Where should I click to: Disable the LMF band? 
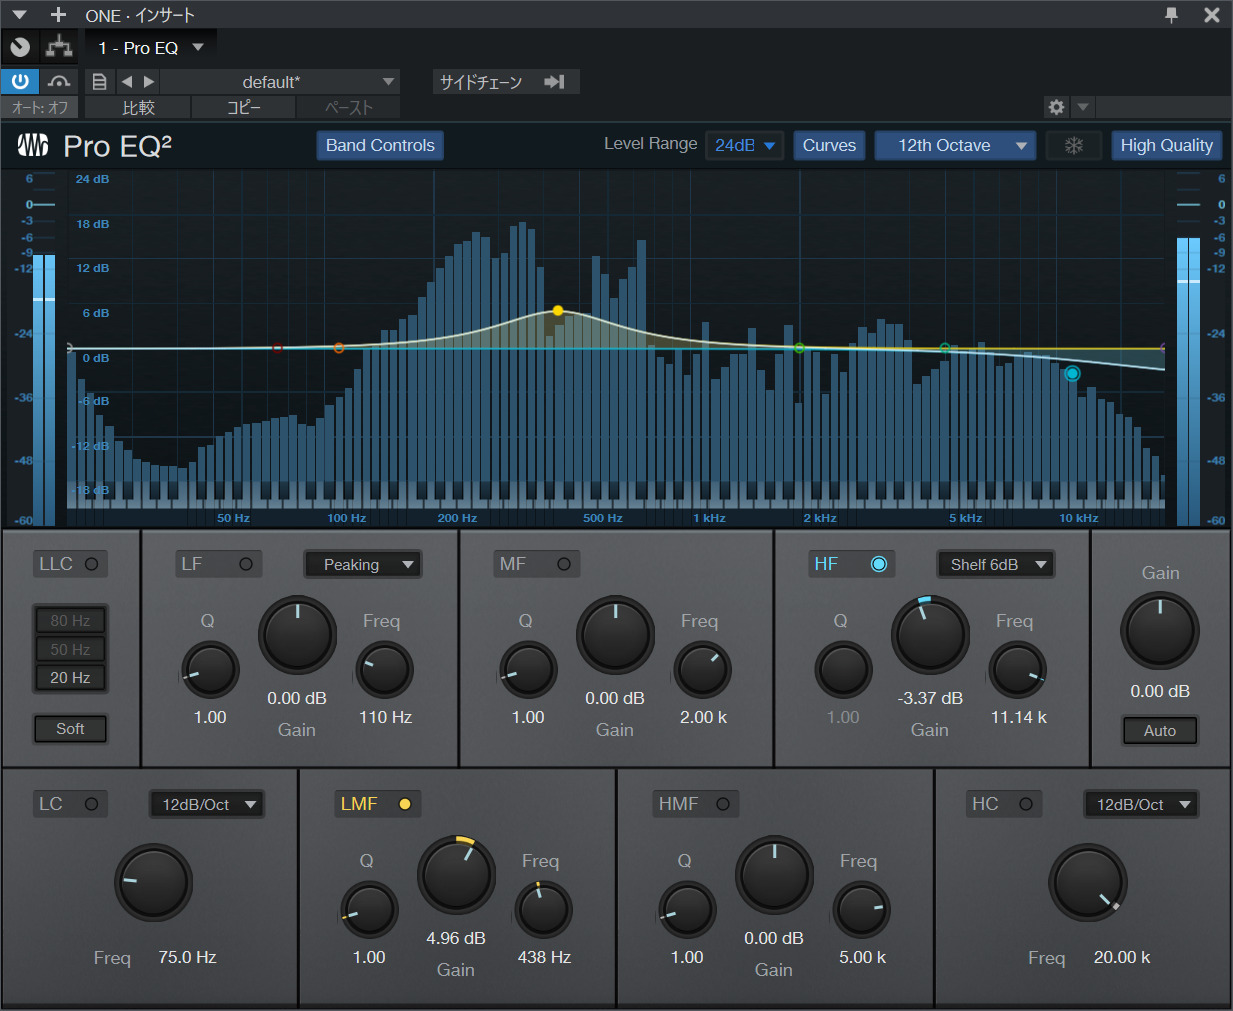[x=405, y=804]
